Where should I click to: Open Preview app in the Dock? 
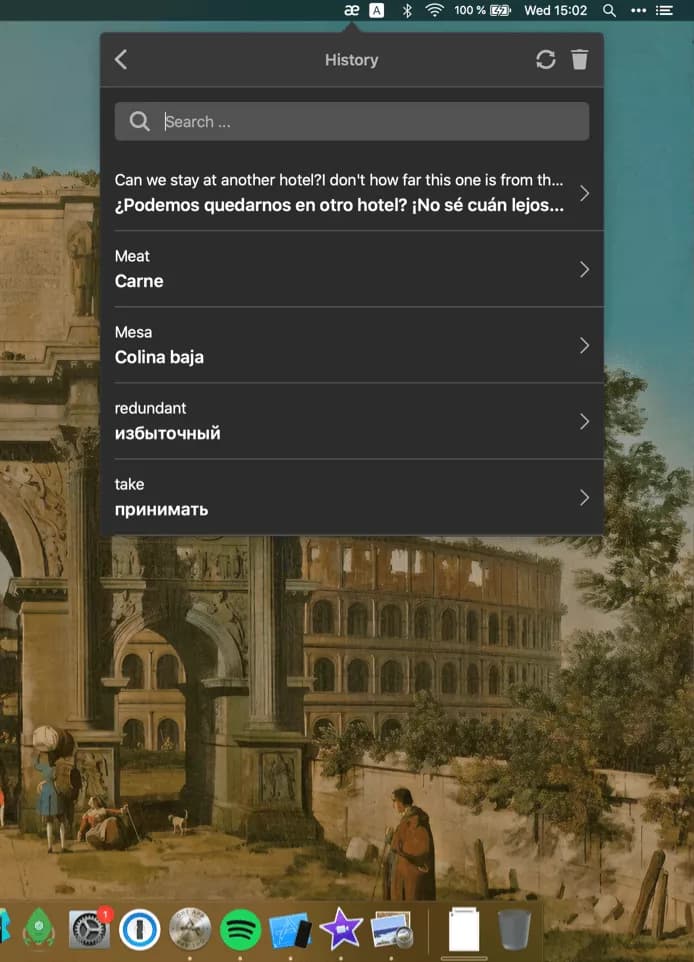[x=391, y=929]
